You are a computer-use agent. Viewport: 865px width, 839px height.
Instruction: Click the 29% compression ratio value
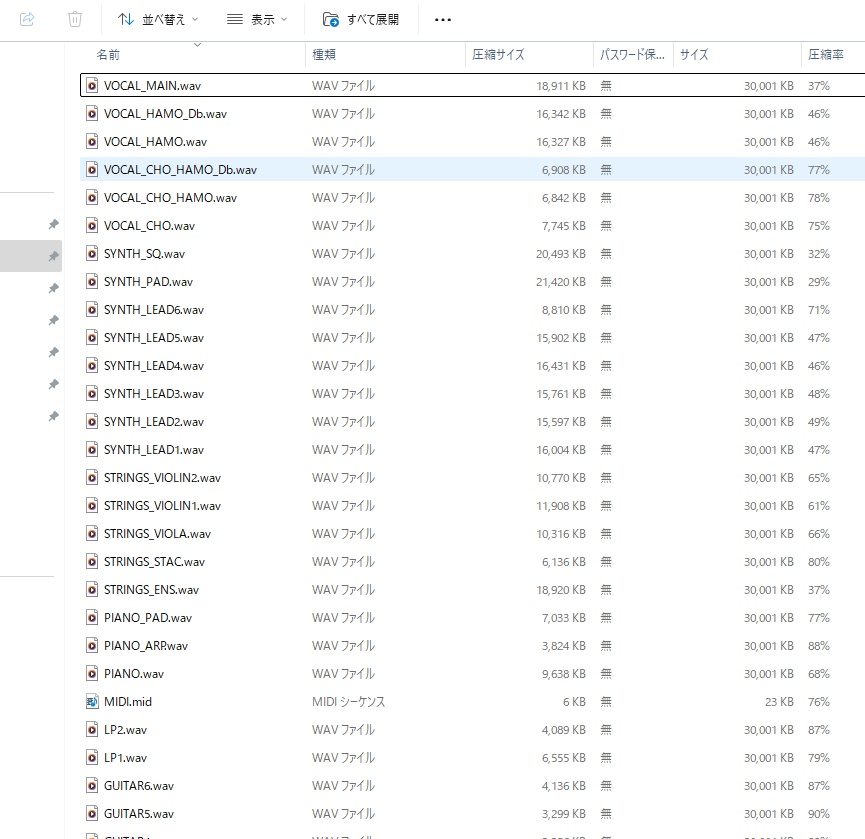[819, 282]
